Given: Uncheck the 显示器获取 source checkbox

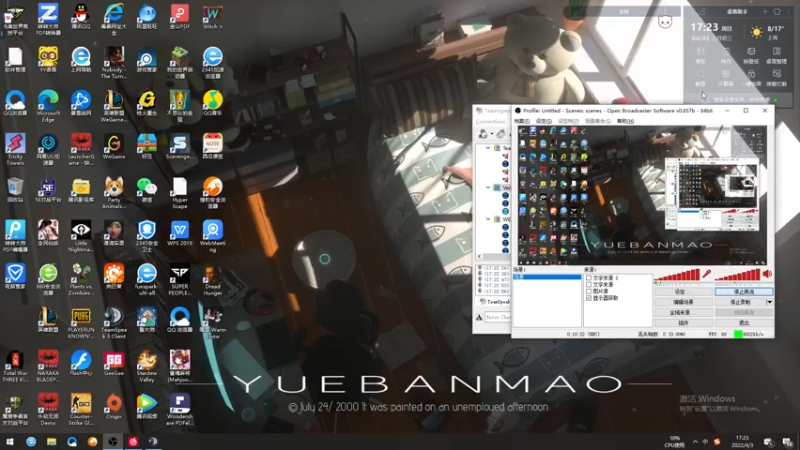Looking at the screenshot, I should pyautogui.click(x=589, y=298).
